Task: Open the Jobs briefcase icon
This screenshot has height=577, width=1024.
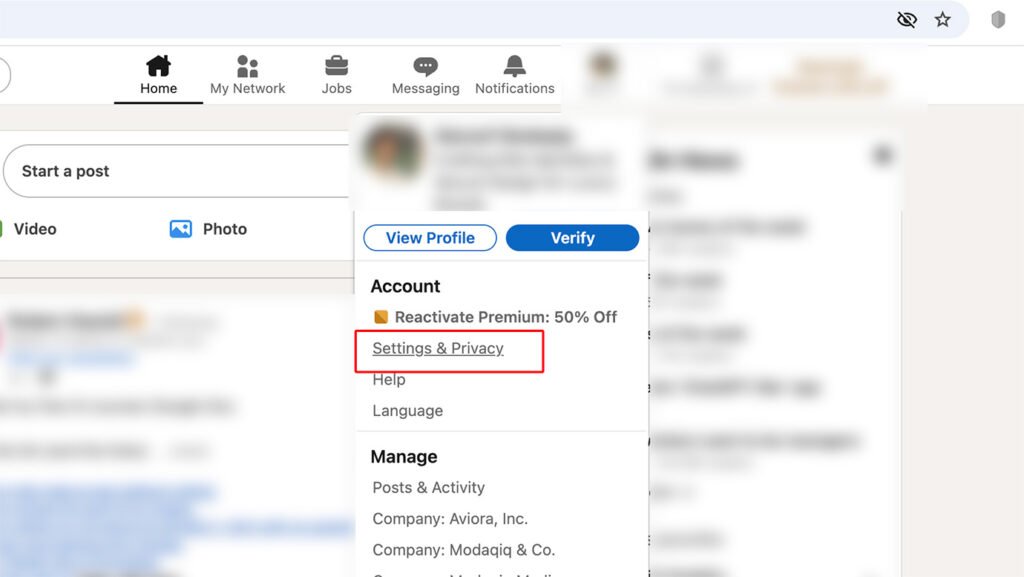Action: click(336, 67)
